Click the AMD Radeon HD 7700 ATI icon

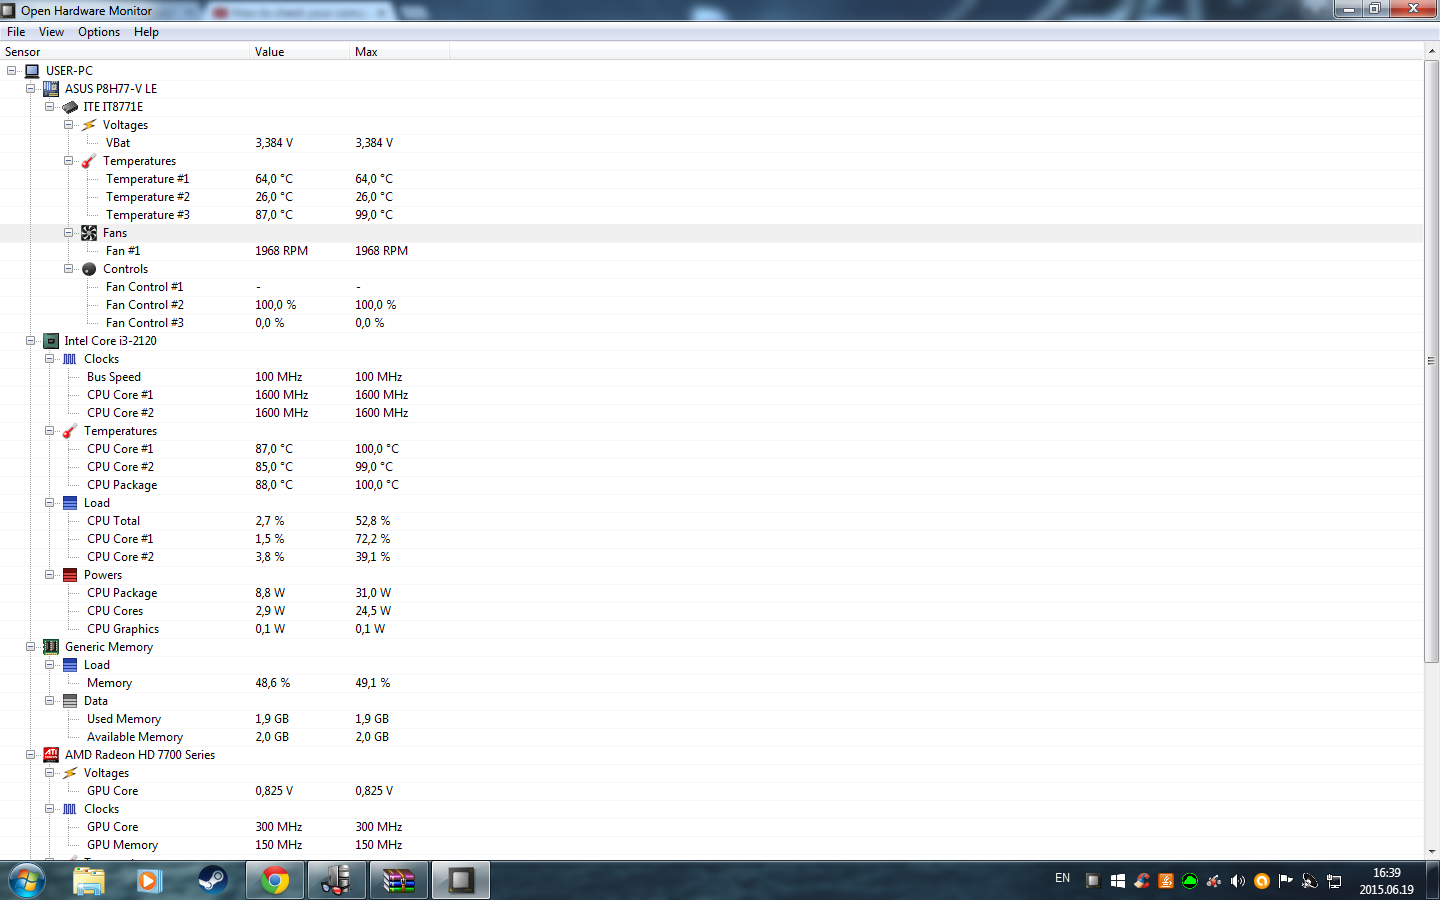[x=51, y=755]
